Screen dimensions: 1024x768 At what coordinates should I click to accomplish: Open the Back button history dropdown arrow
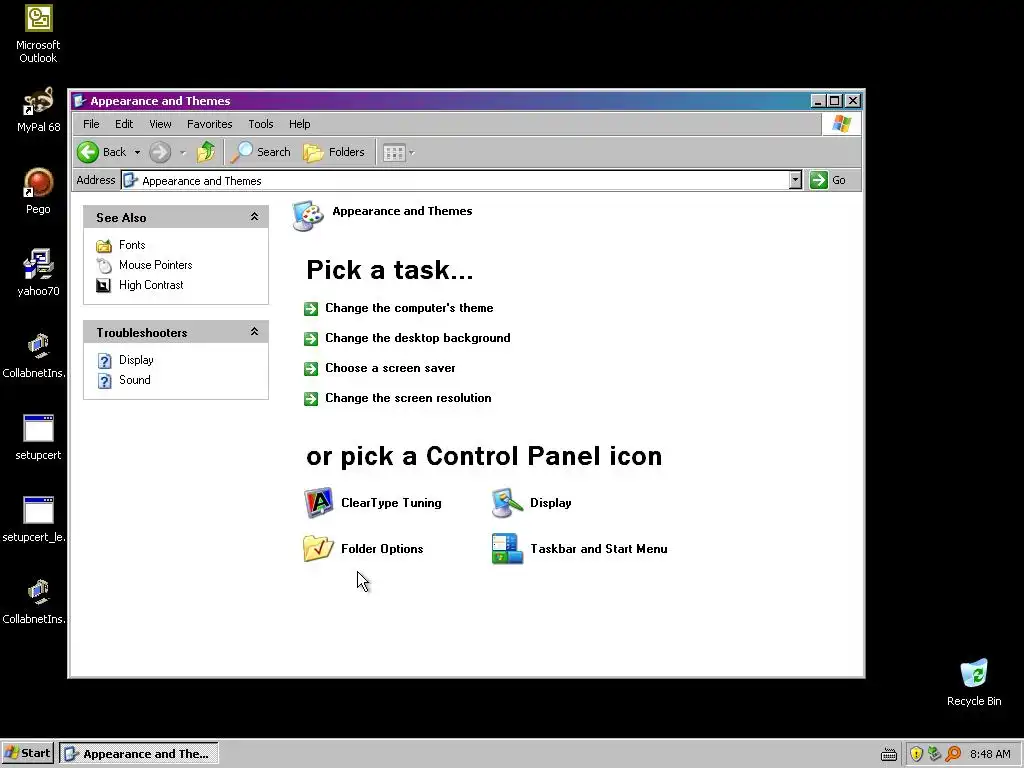click(x=137, y=153)
